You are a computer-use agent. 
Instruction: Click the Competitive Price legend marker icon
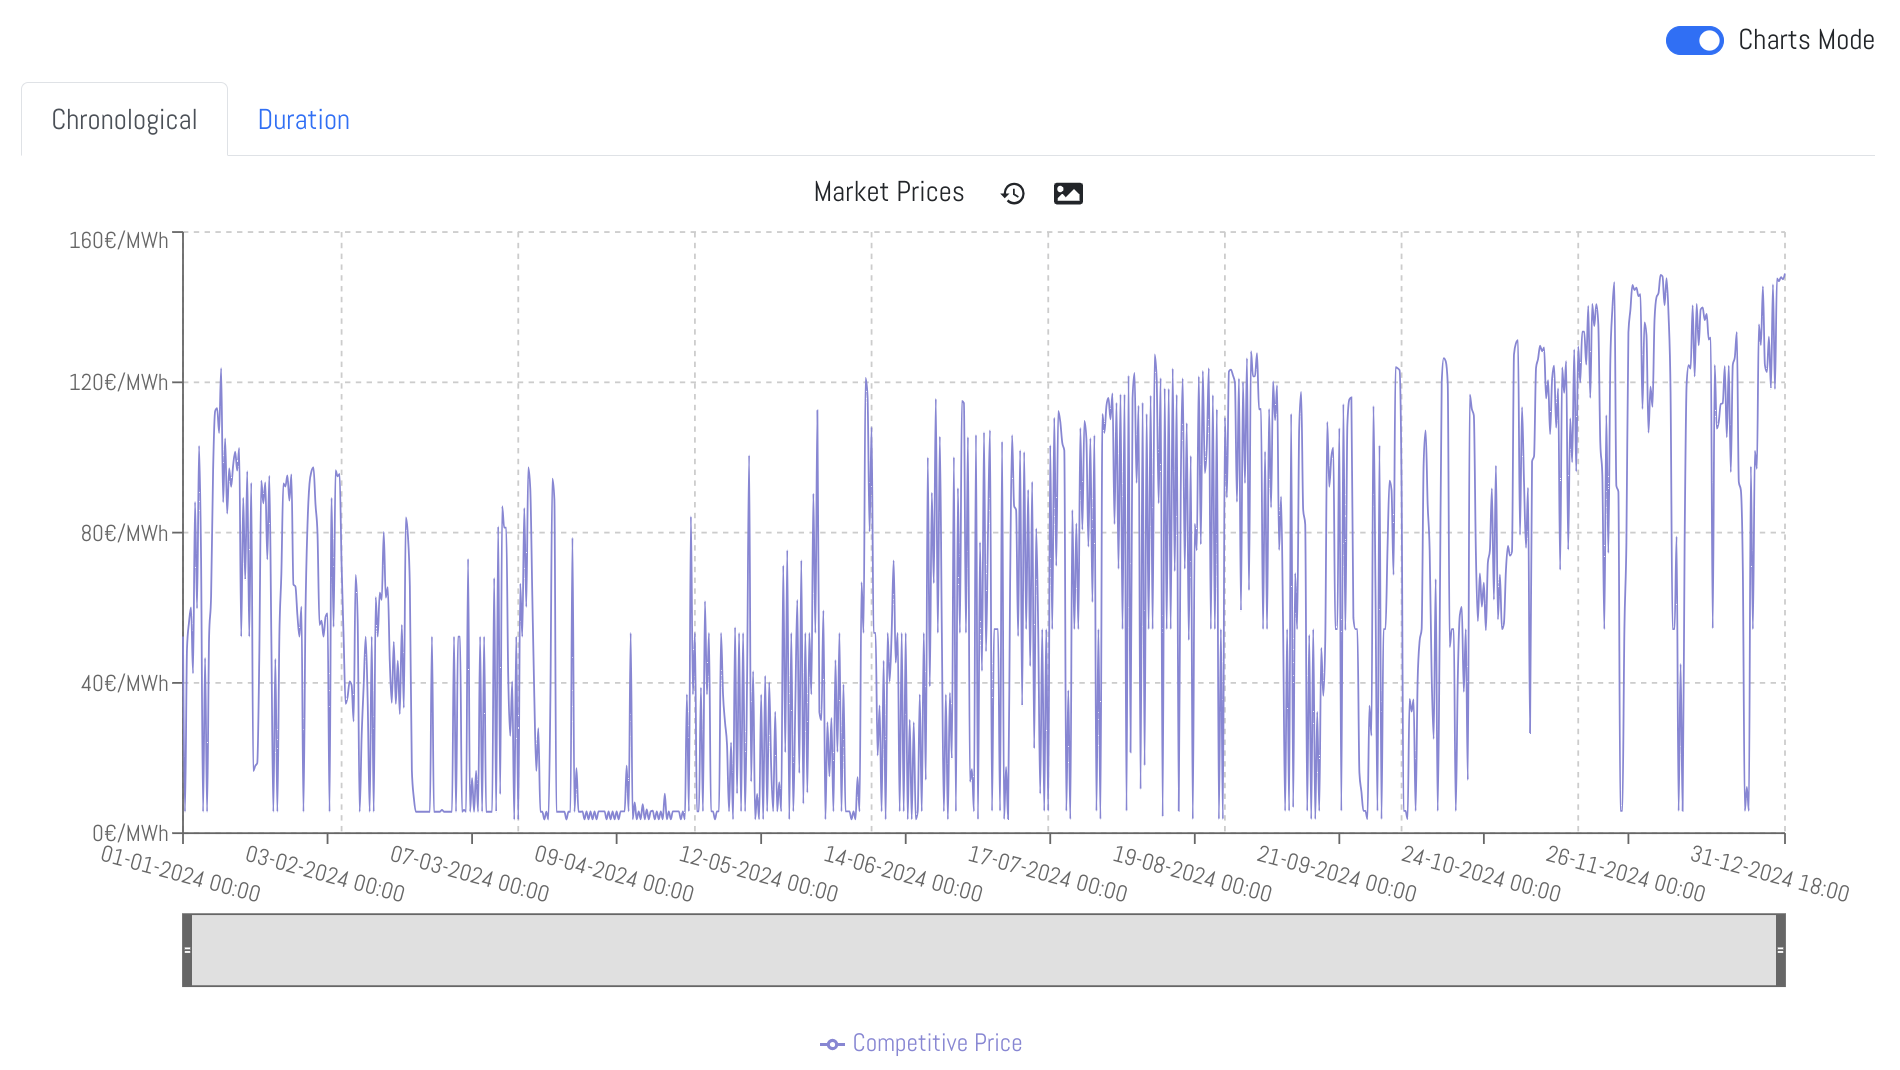click(x=832, y=1044)
